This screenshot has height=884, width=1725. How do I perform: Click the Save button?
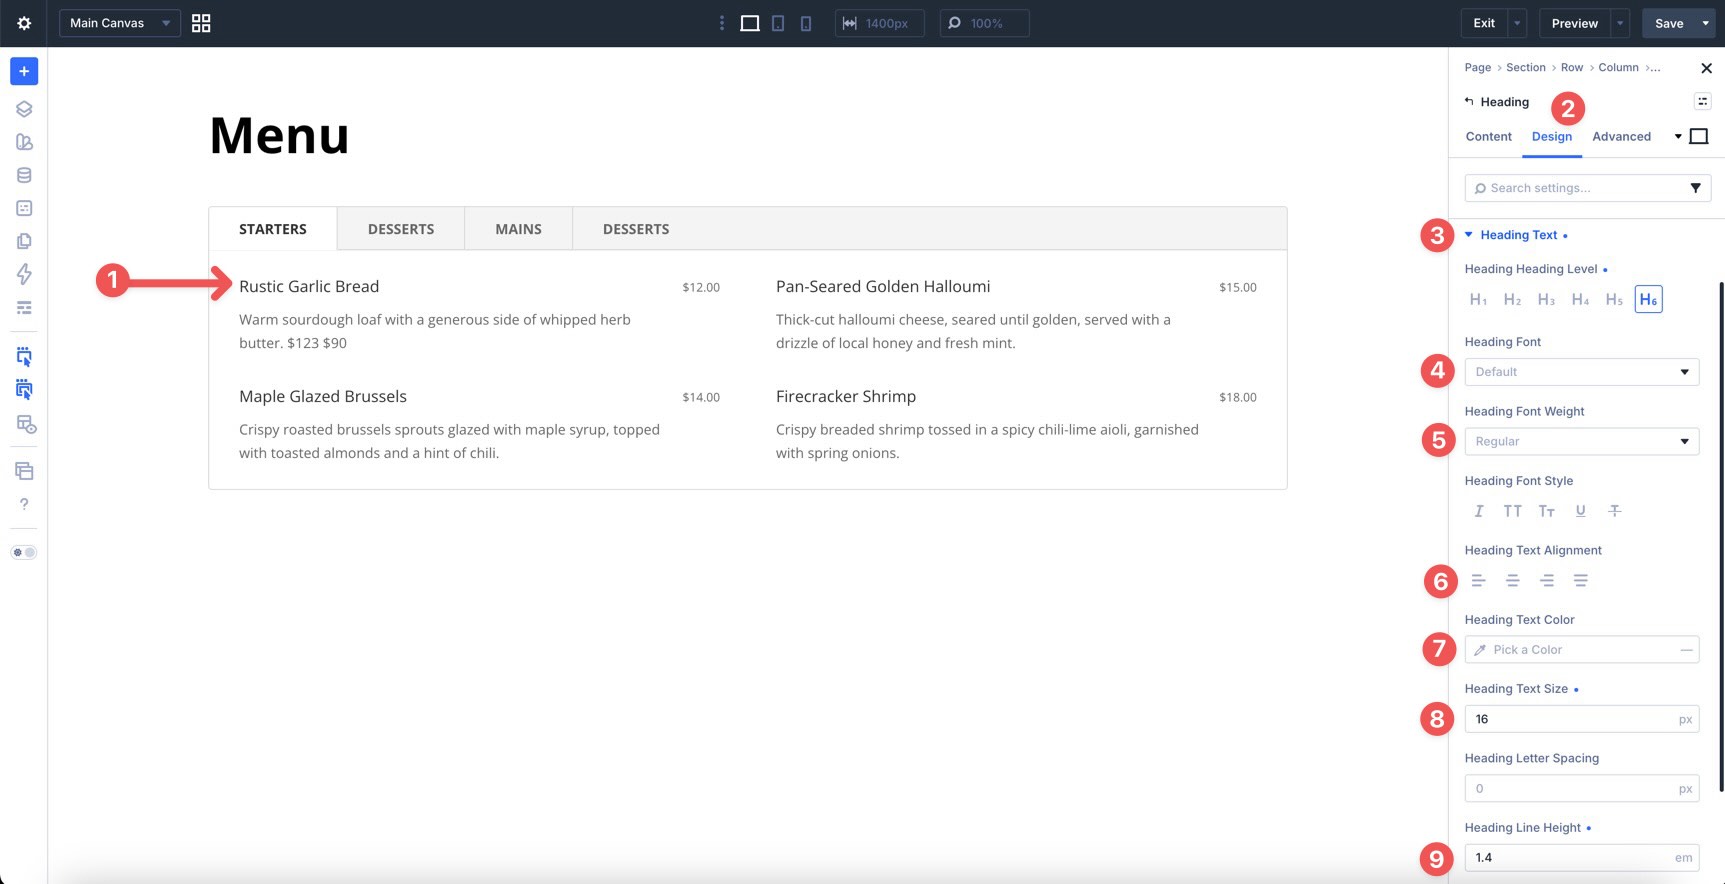coord(1669,23)
